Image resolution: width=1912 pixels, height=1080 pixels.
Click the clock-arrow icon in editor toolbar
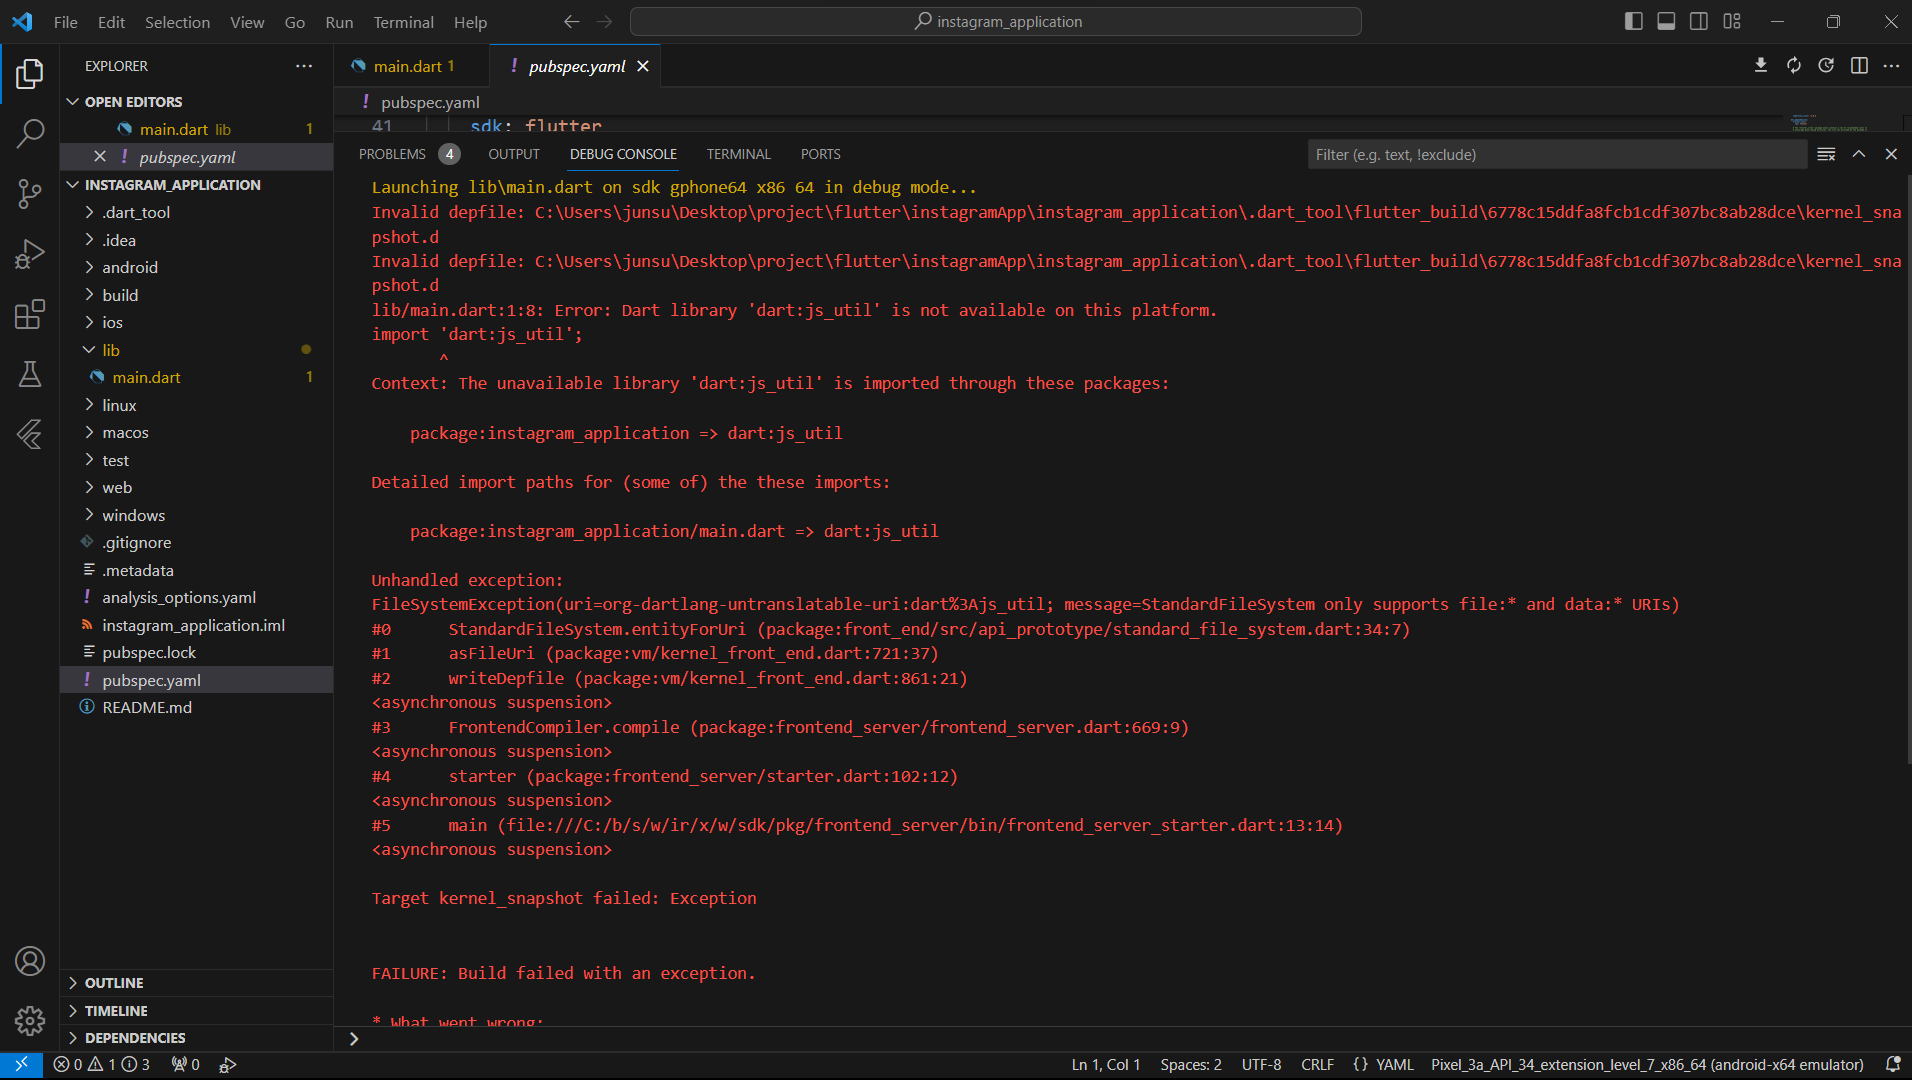click(1826, 66)
